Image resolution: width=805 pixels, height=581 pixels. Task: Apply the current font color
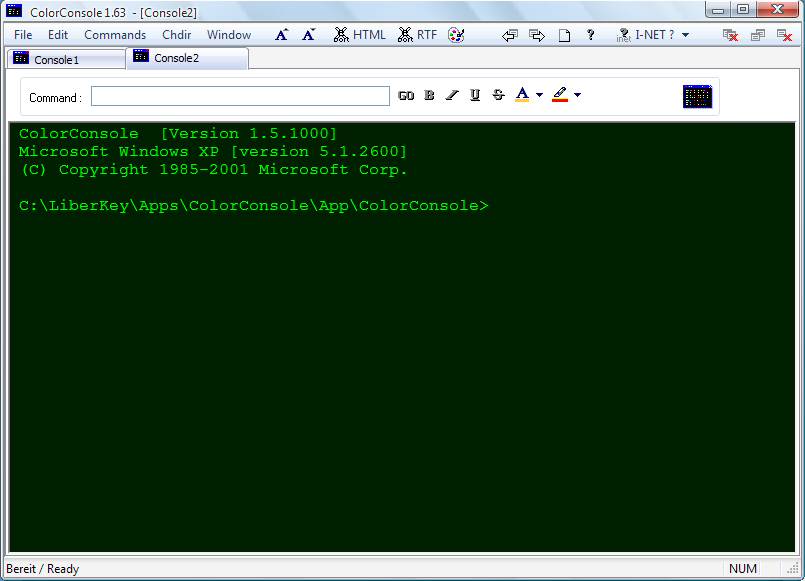pos(522,95)
